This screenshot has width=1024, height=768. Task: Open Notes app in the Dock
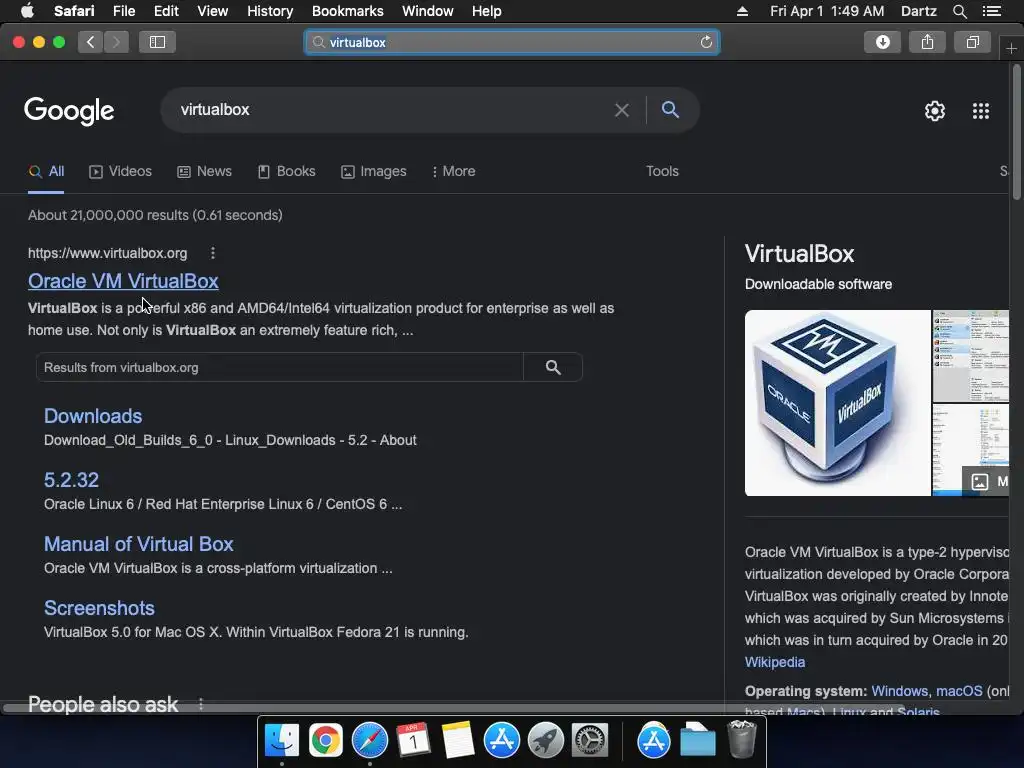457,740
